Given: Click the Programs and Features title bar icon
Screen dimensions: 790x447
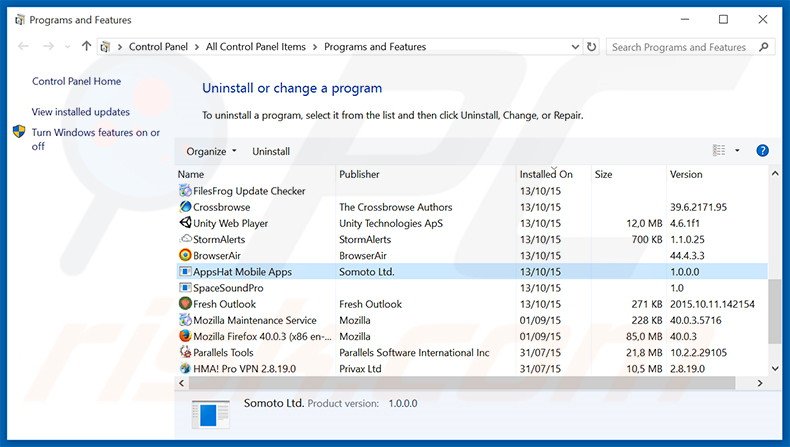Looking at the screenshot, I should (20, 20).
